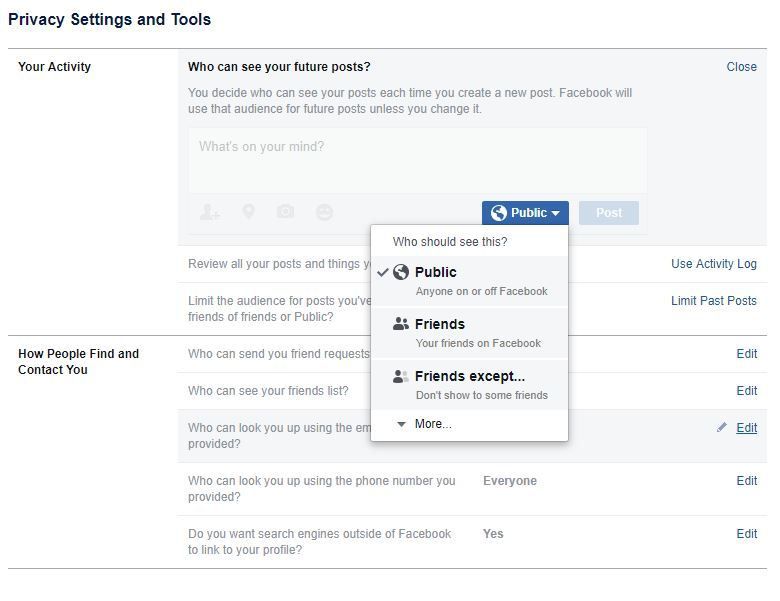Click the camera photo icon in composer

tap(286, 212)
